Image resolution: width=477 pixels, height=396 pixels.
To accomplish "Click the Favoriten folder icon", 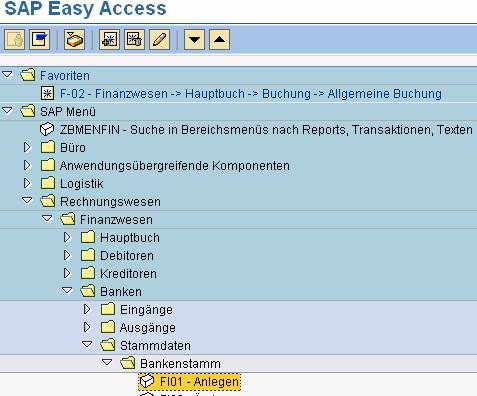I will click(28, 75).
